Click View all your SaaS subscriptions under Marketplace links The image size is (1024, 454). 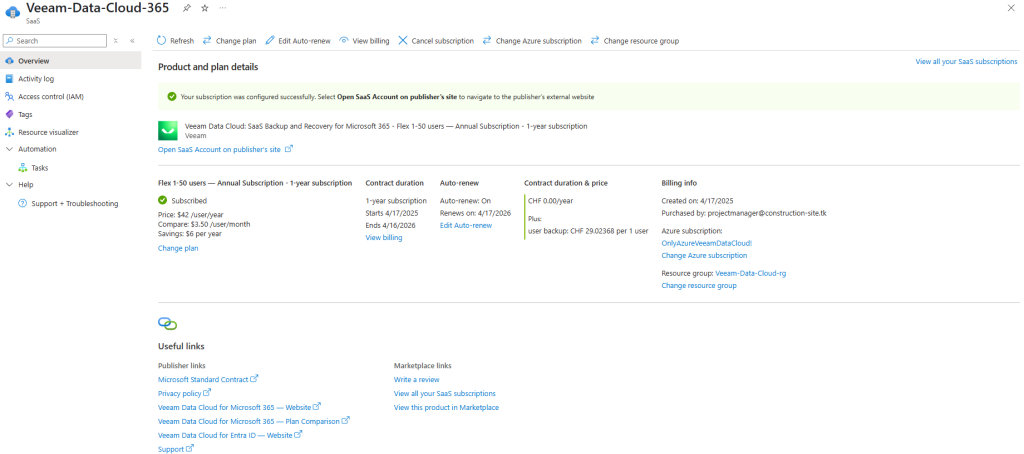pos(445,394)
